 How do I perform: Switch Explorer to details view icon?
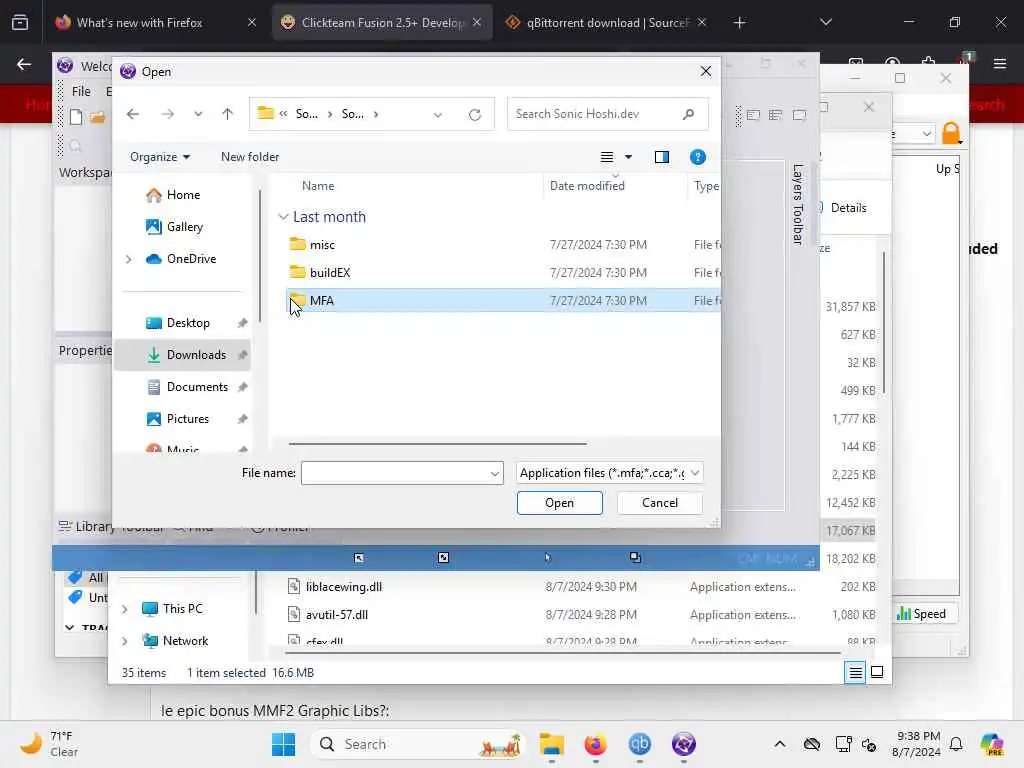pyautogui.click(x=855, y=672)
